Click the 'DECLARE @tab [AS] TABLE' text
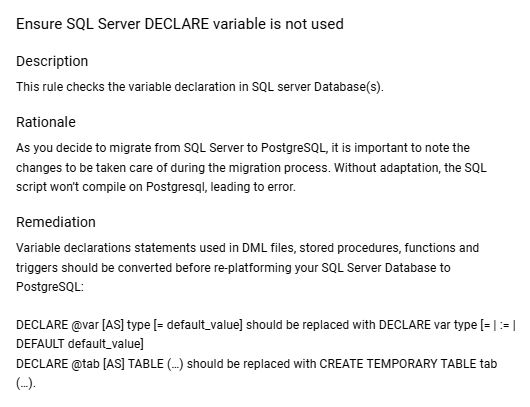 90,364
